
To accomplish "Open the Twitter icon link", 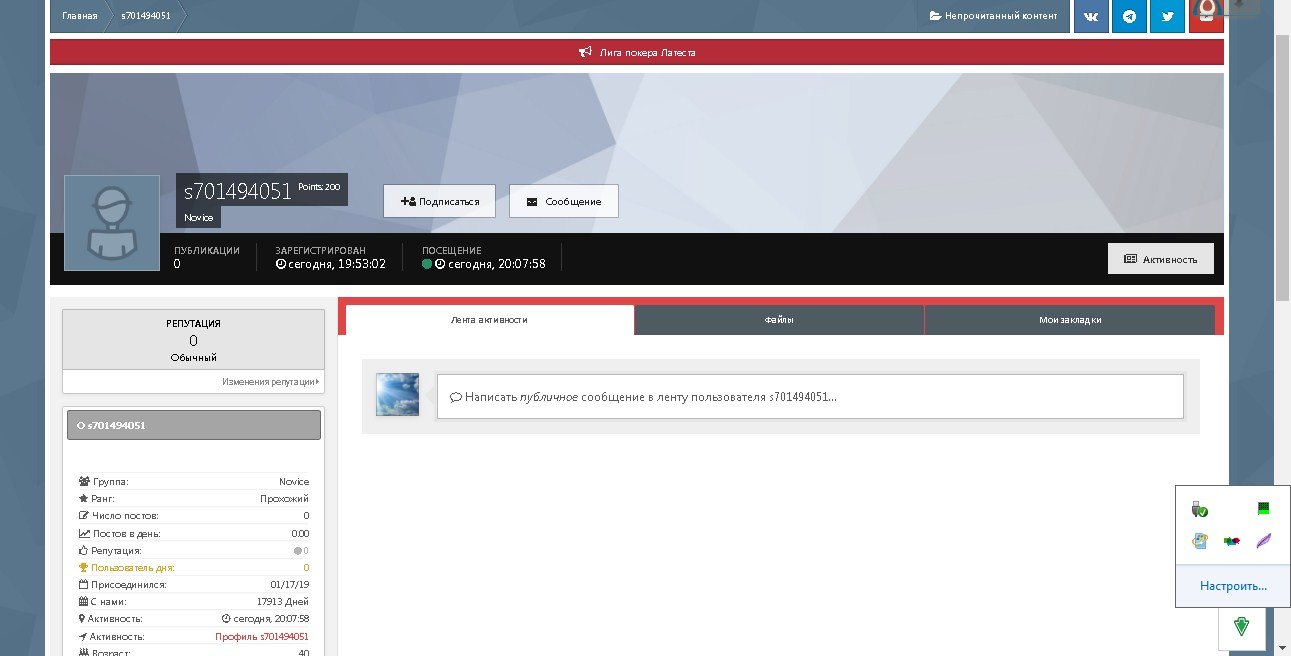I will tap(1167, 16).
